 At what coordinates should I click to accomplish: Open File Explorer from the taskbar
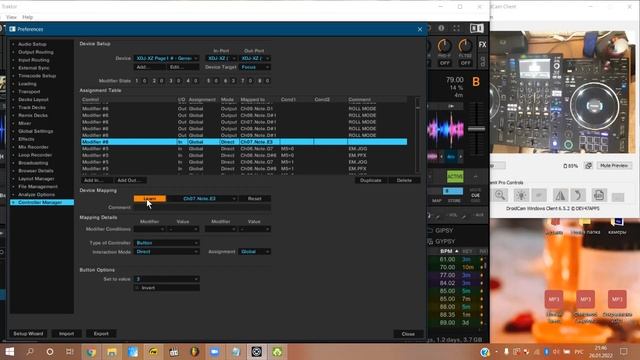112,352
